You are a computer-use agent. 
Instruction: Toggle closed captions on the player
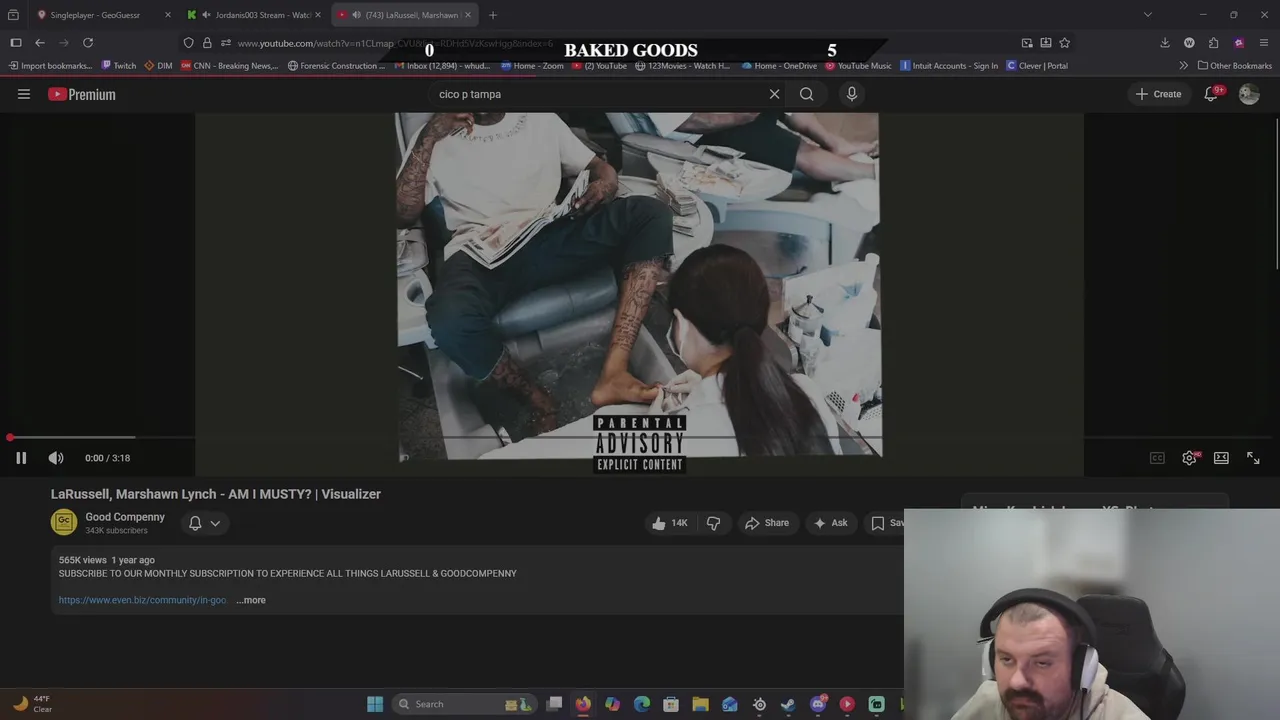point(1157,458)
